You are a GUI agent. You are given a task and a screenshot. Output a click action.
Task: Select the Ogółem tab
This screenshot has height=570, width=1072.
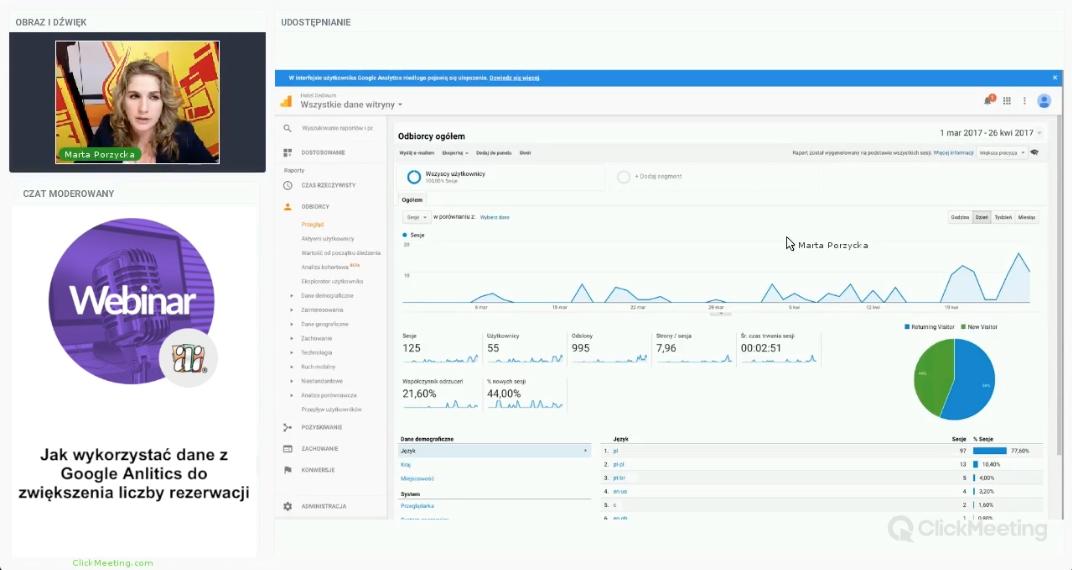[412, 199]
